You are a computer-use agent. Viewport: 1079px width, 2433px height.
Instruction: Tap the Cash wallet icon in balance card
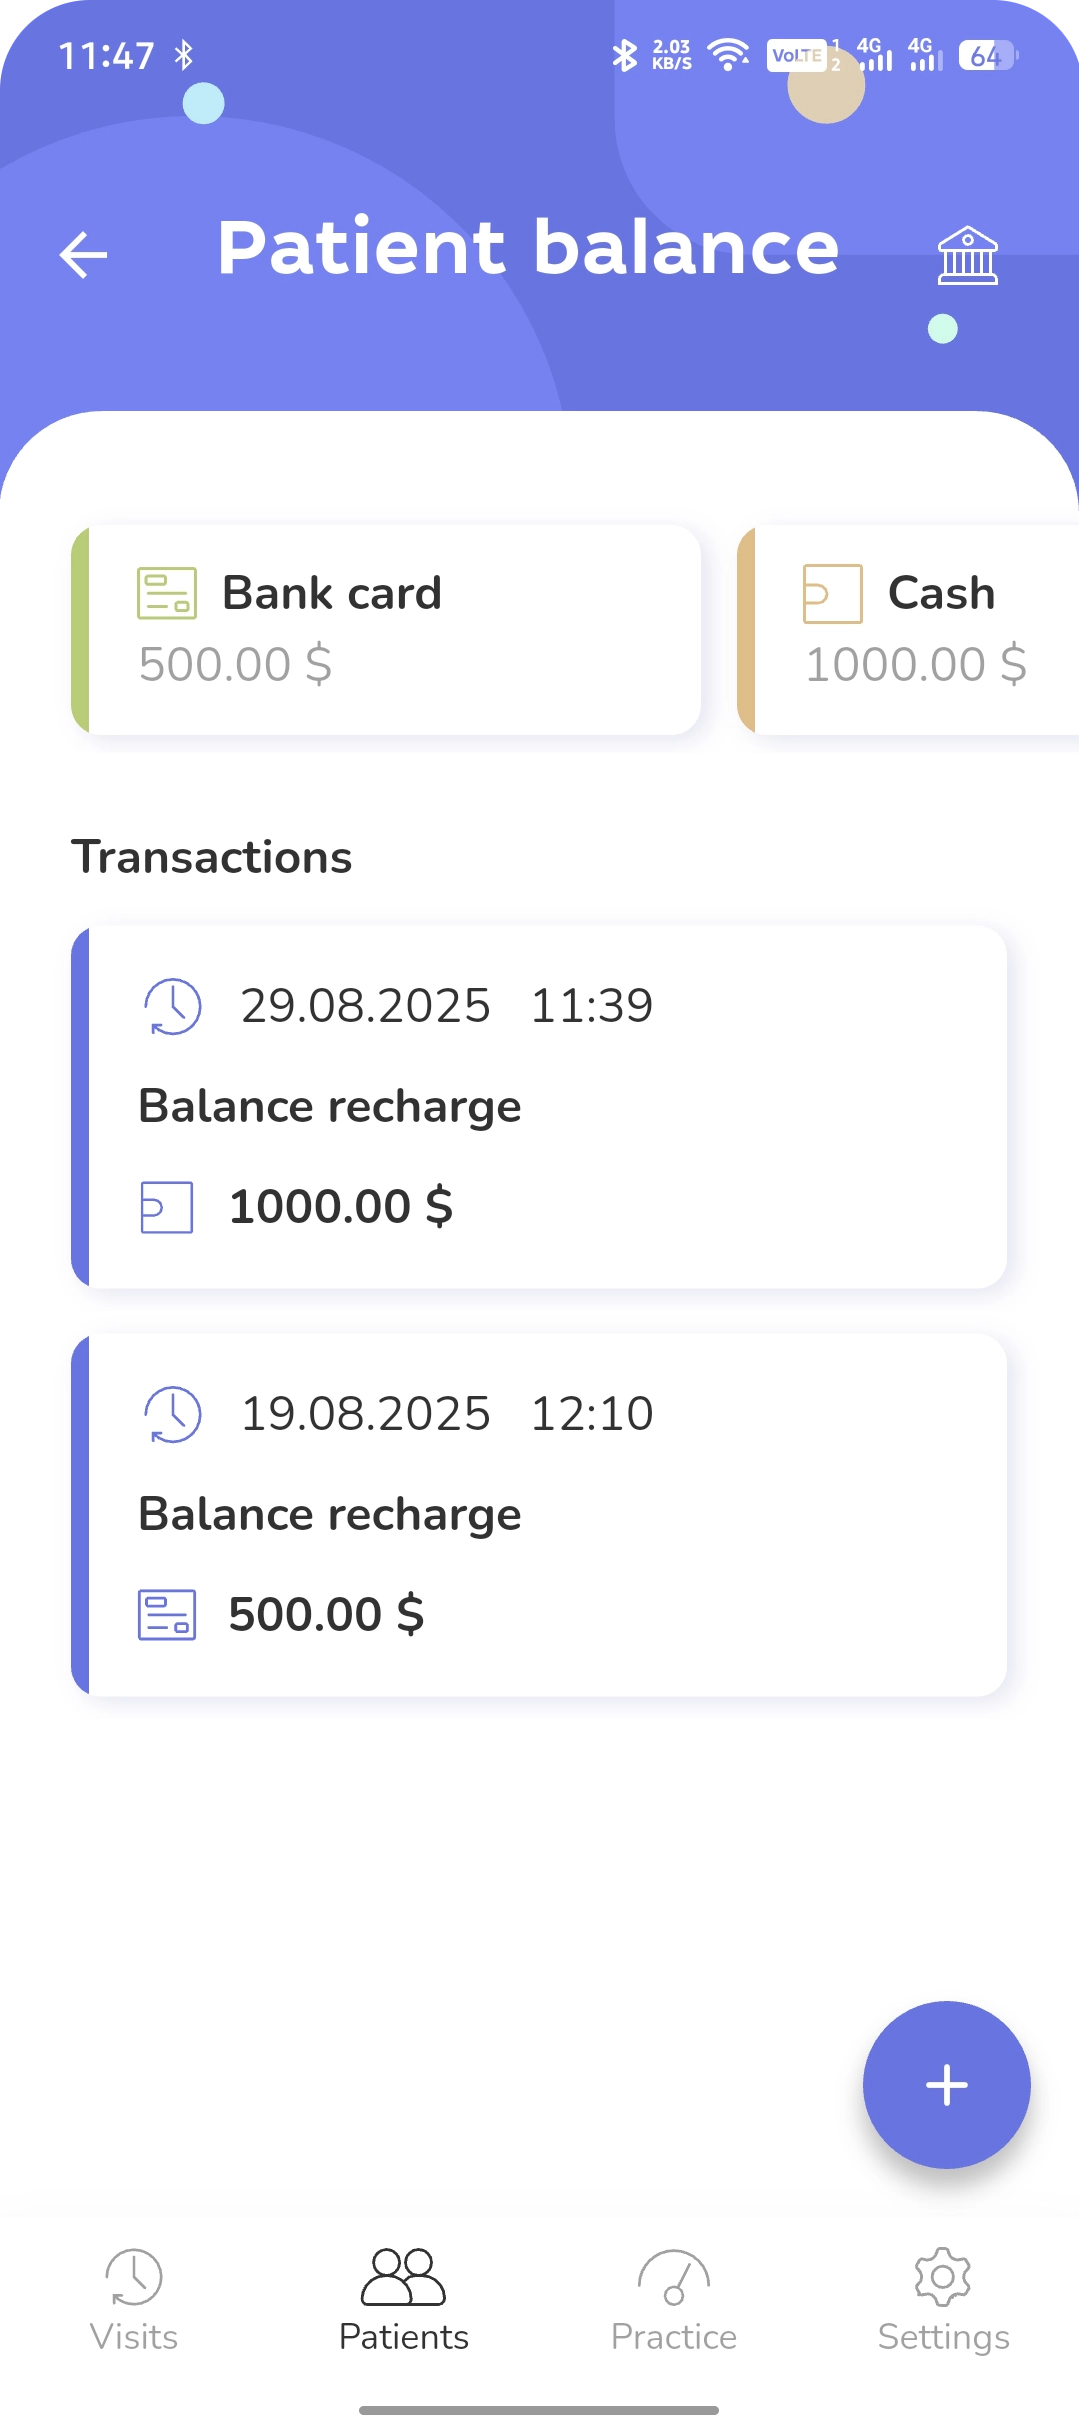[832, 593]
